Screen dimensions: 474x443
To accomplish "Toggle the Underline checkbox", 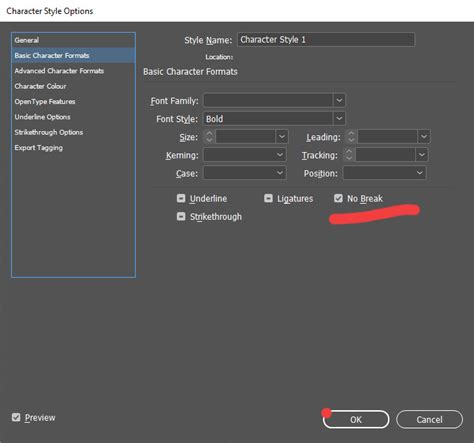I will coord(181,198).
